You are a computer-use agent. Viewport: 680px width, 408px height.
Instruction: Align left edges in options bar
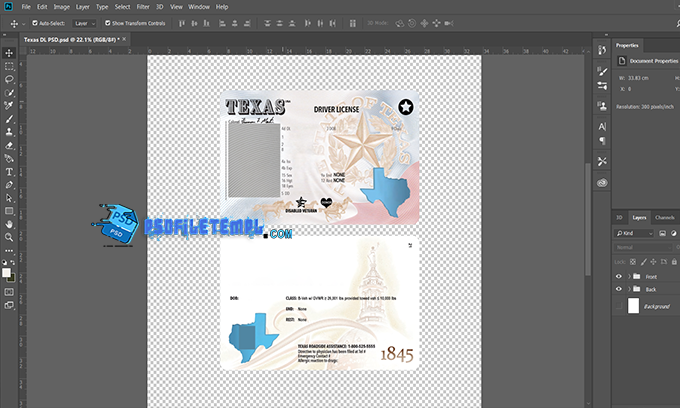click(x=222, y=23)
